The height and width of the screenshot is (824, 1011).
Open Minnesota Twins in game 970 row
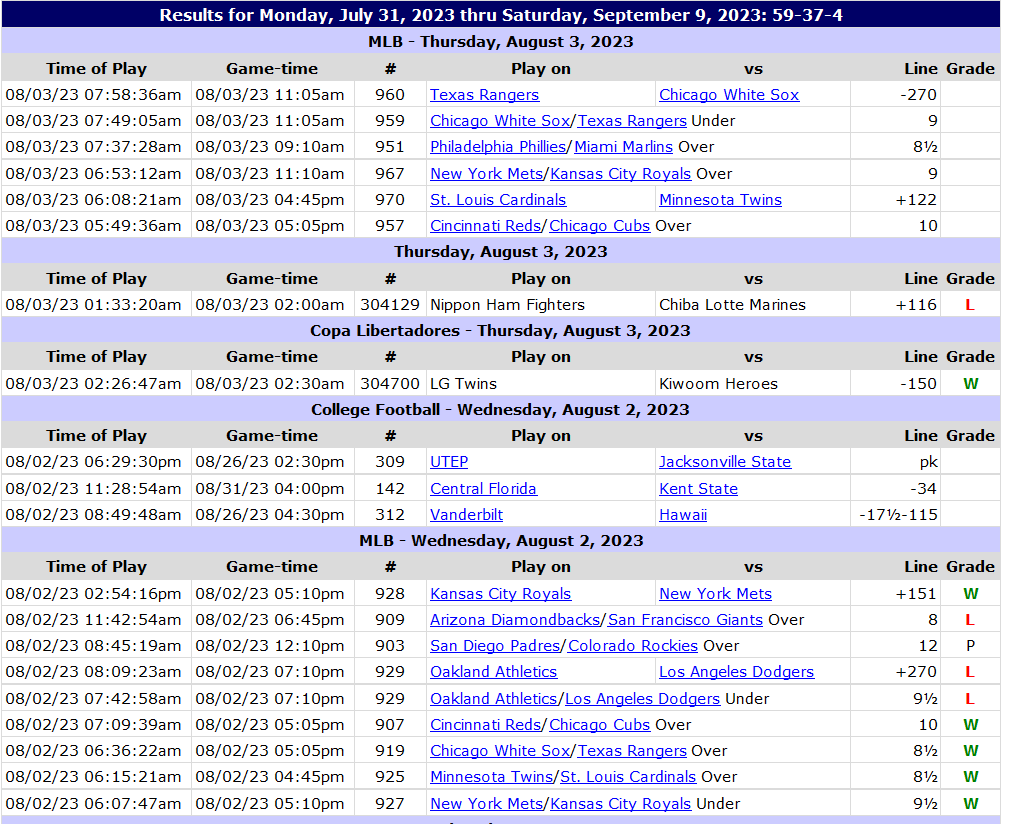click(720, 200)
